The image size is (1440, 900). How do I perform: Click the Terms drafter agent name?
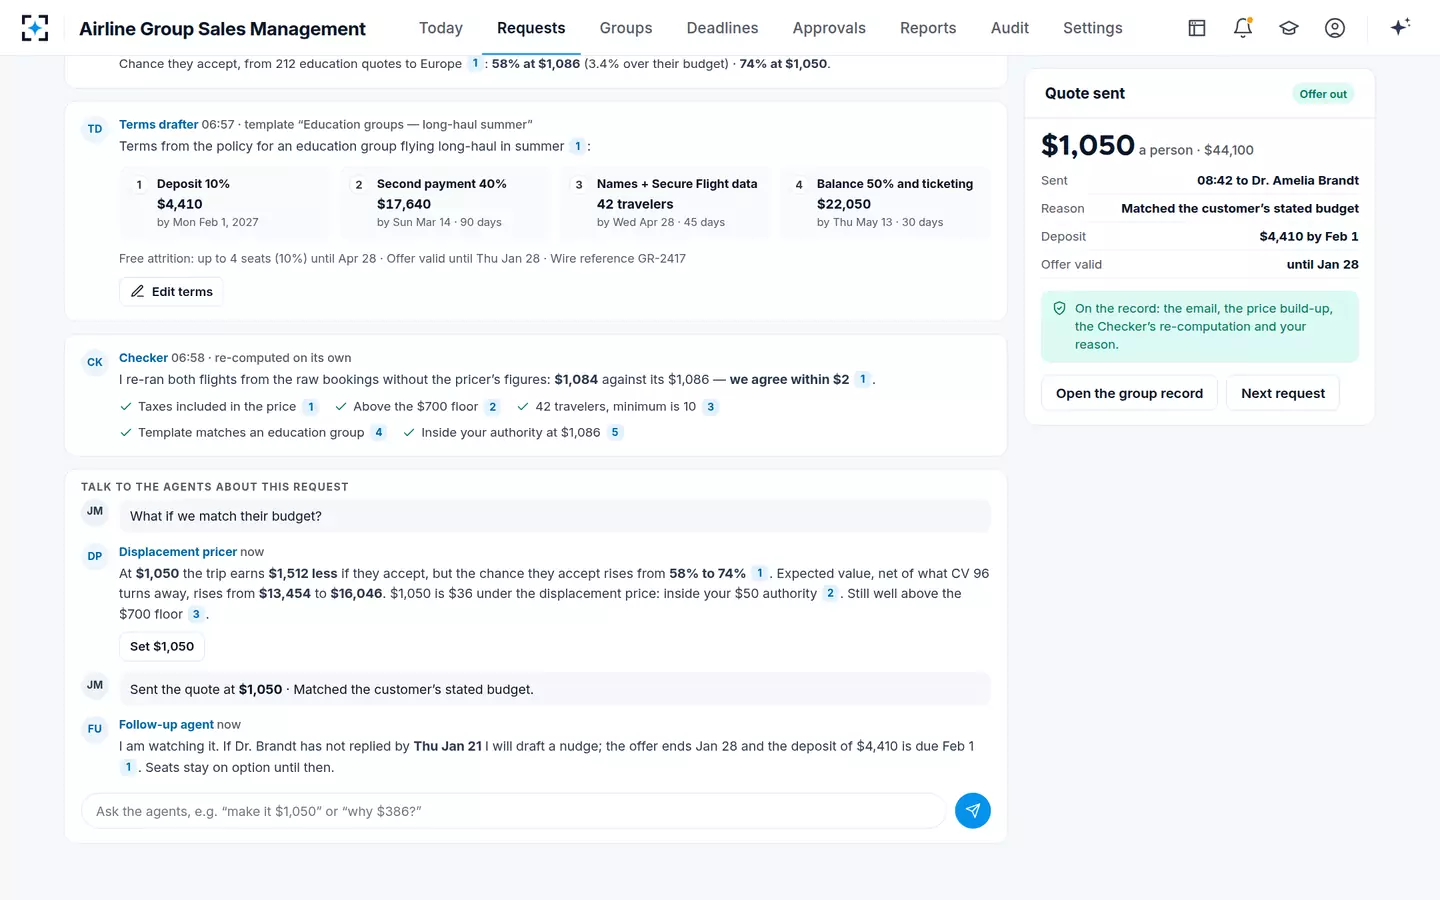click(x=159, y=125)
